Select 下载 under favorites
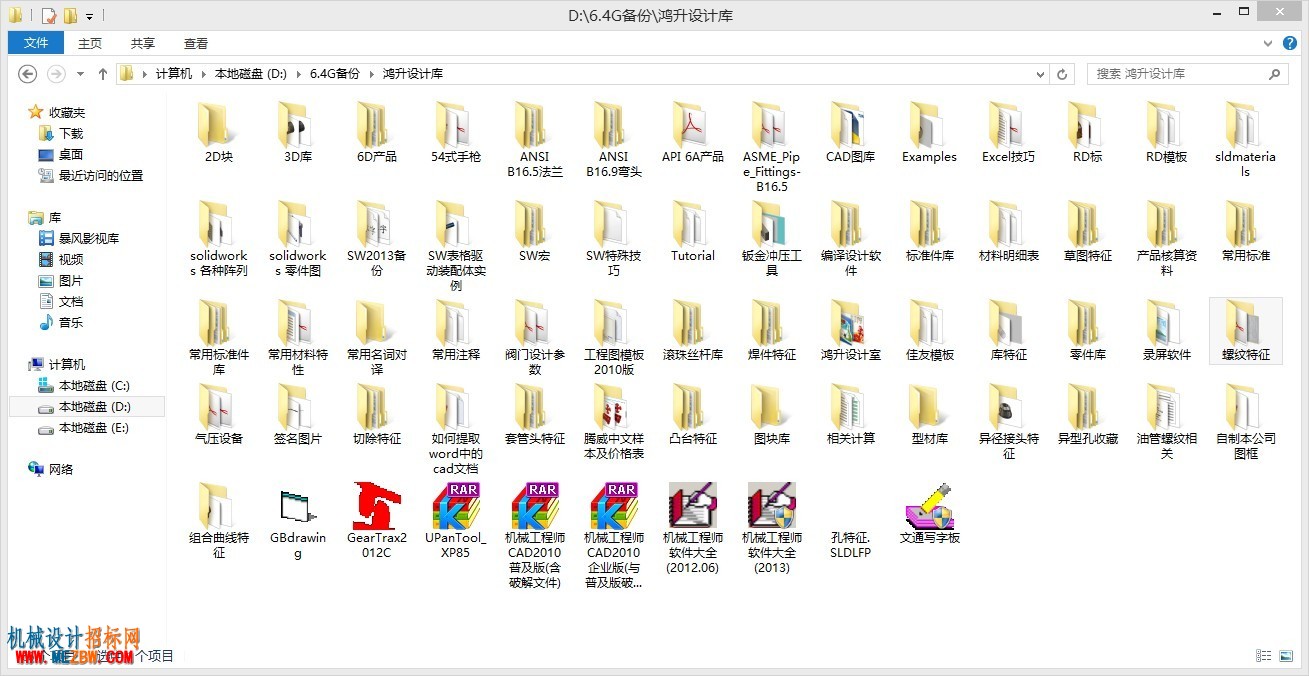 point(70,133)
